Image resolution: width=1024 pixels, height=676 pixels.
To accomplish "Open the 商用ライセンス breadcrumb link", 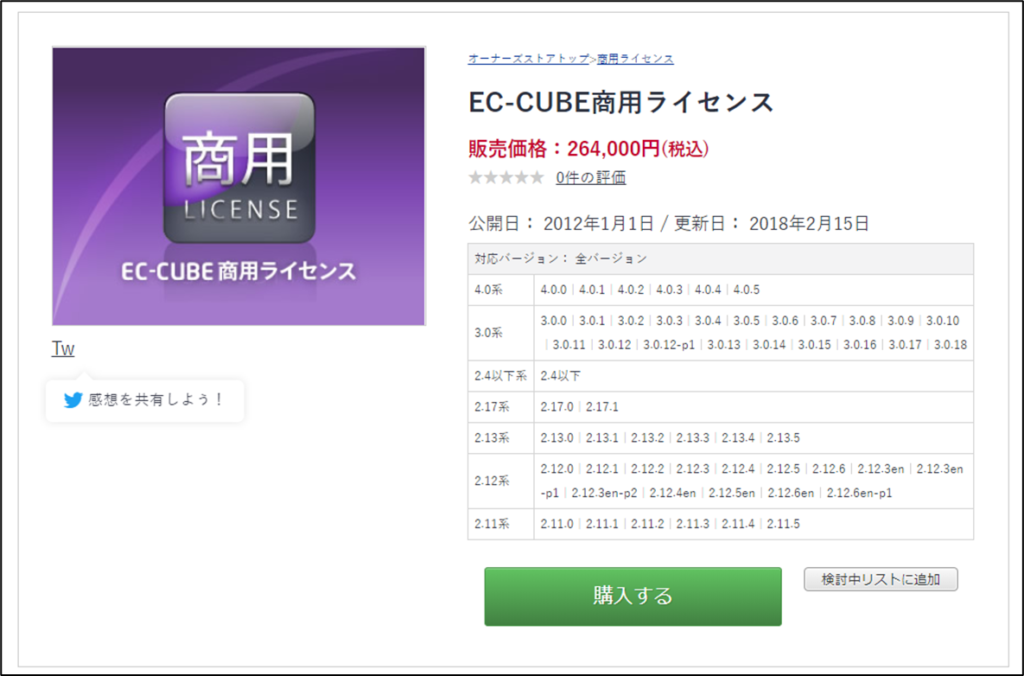I will click(635, 59).
